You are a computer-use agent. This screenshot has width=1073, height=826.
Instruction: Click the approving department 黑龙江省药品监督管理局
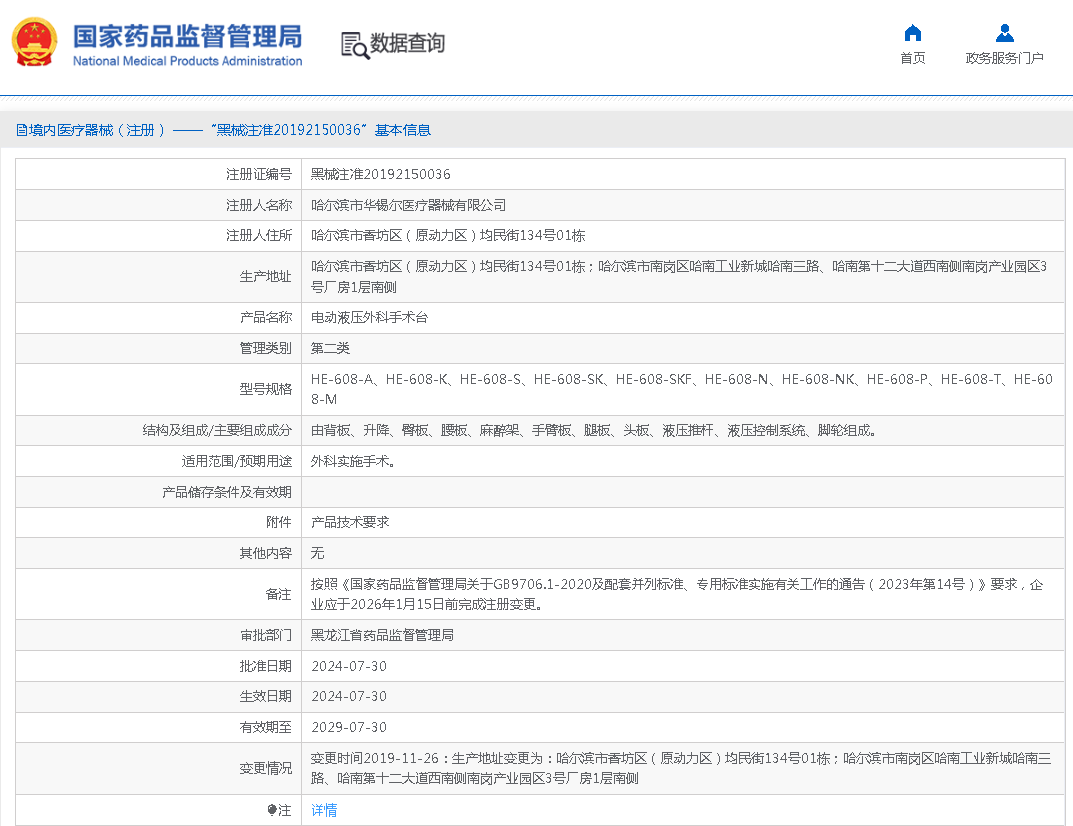[382, 635]
